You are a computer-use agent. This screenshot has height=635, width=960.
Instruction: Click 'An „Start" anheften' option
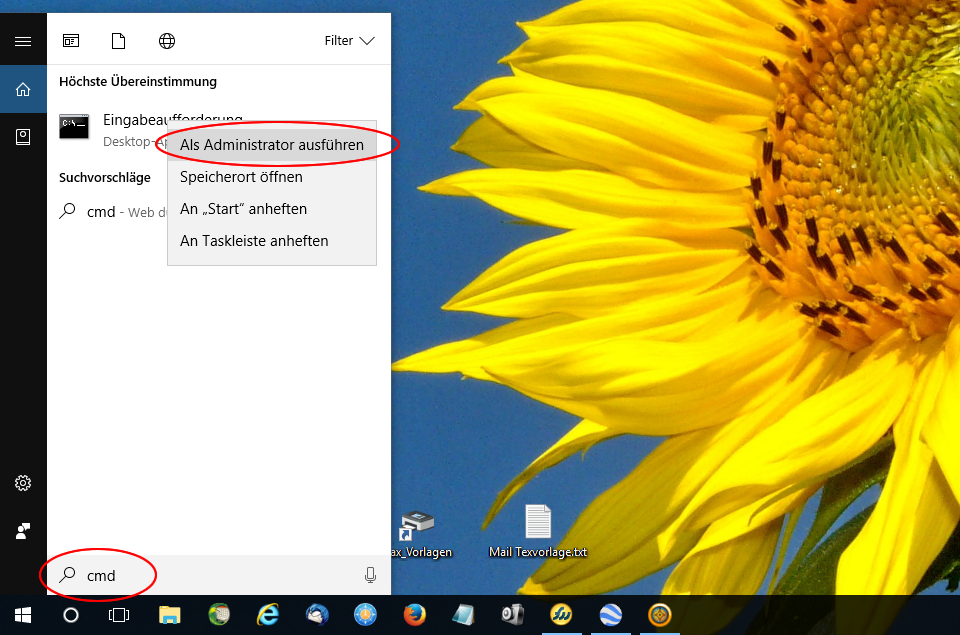pyautogui.click(x=243, y=209)
